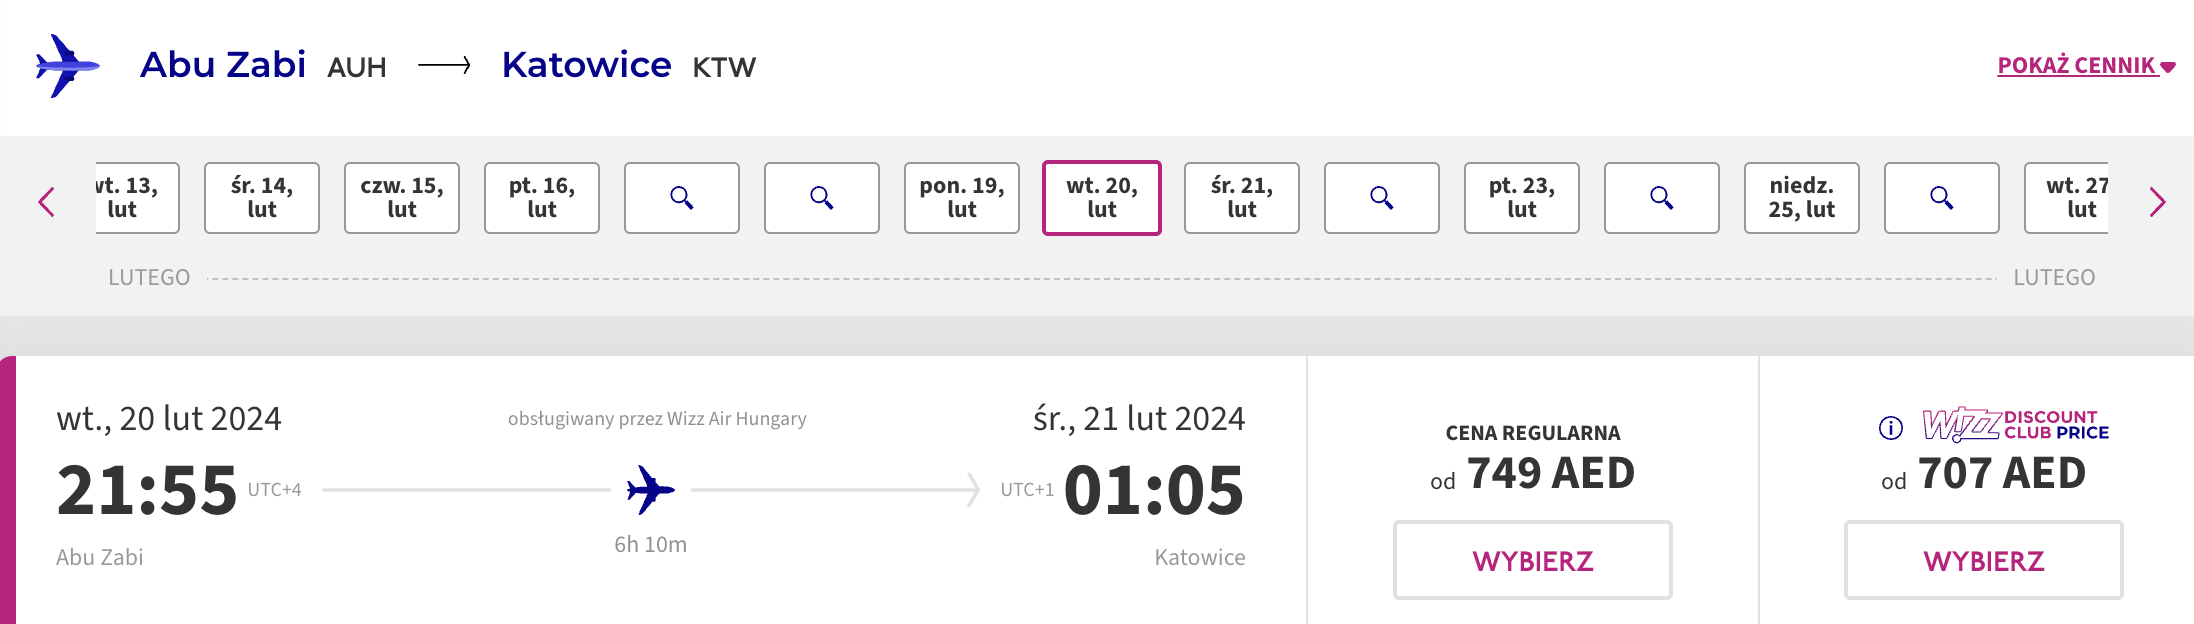
Task: Show later dates with right arrow
Action: tap(2157, 202)
